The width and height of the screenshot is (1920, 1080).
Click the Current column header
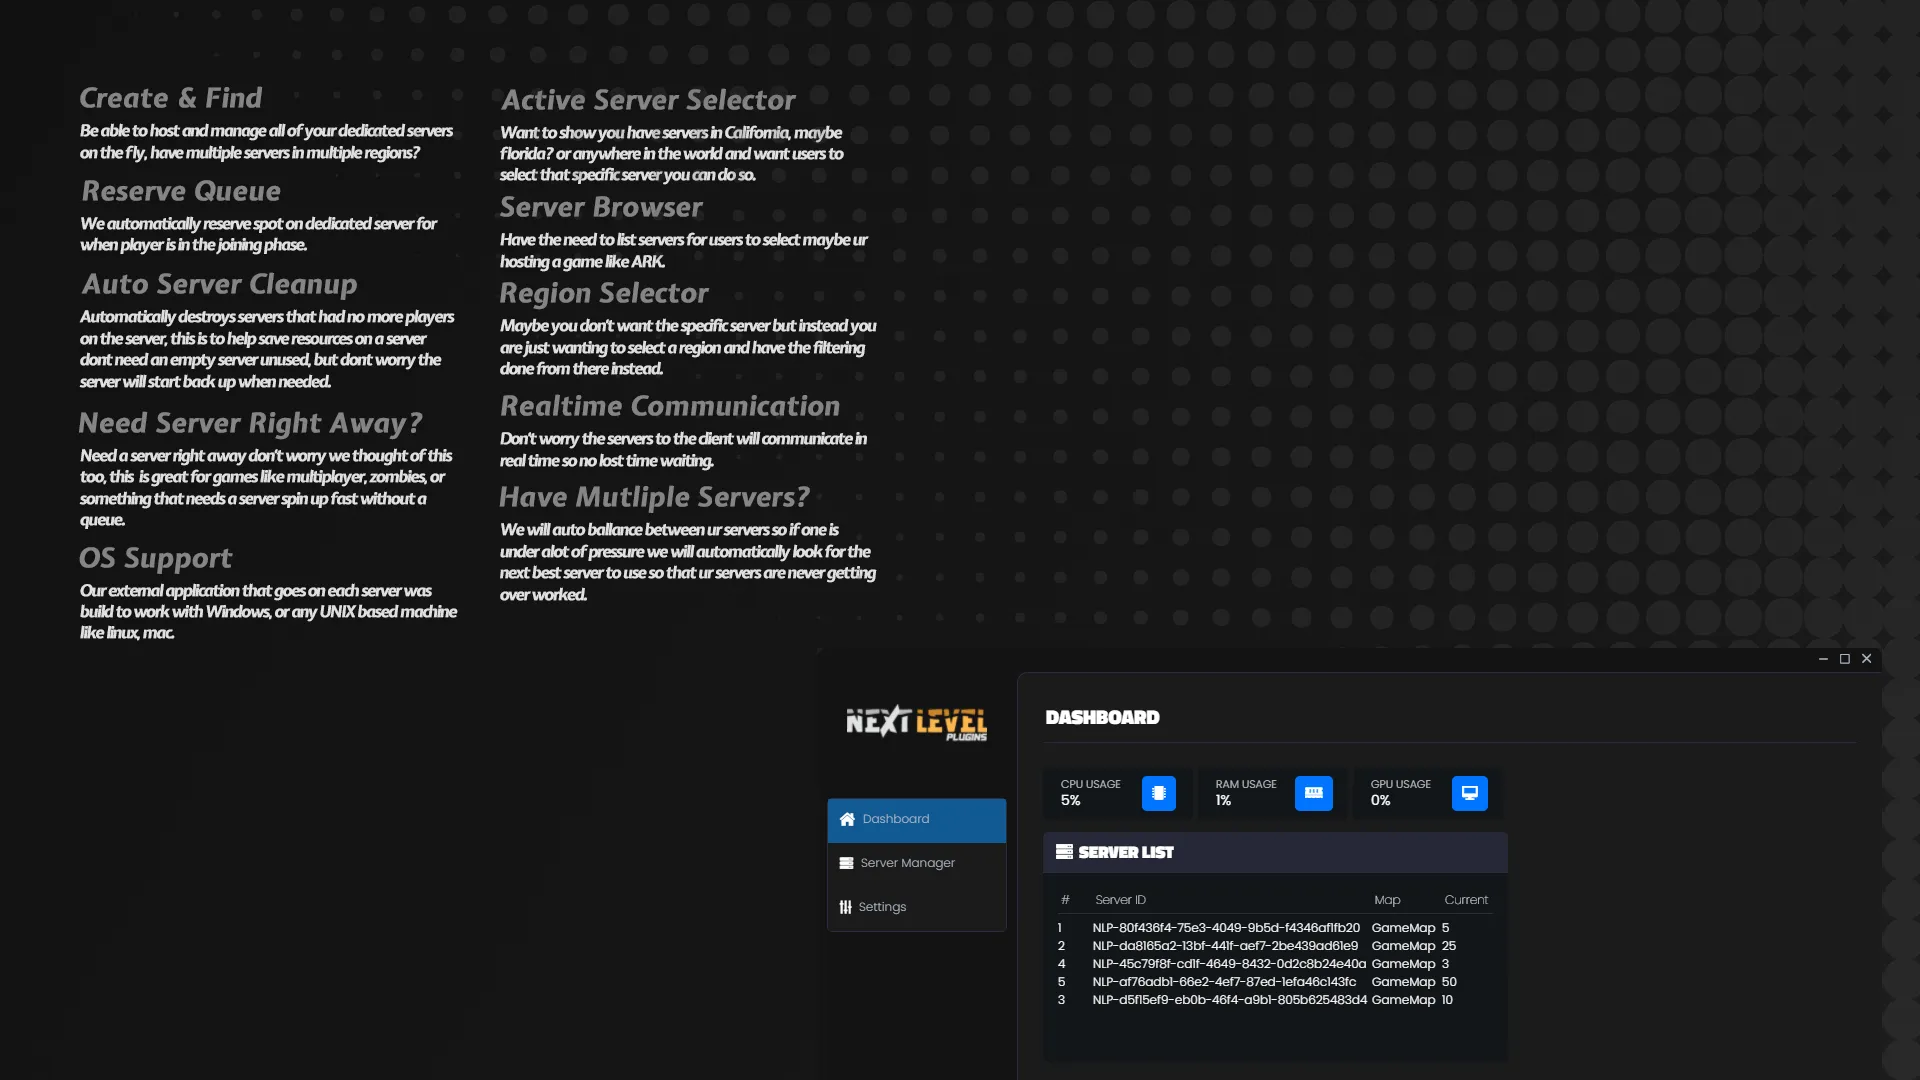pyautogui.click(x=1465, y=900)
